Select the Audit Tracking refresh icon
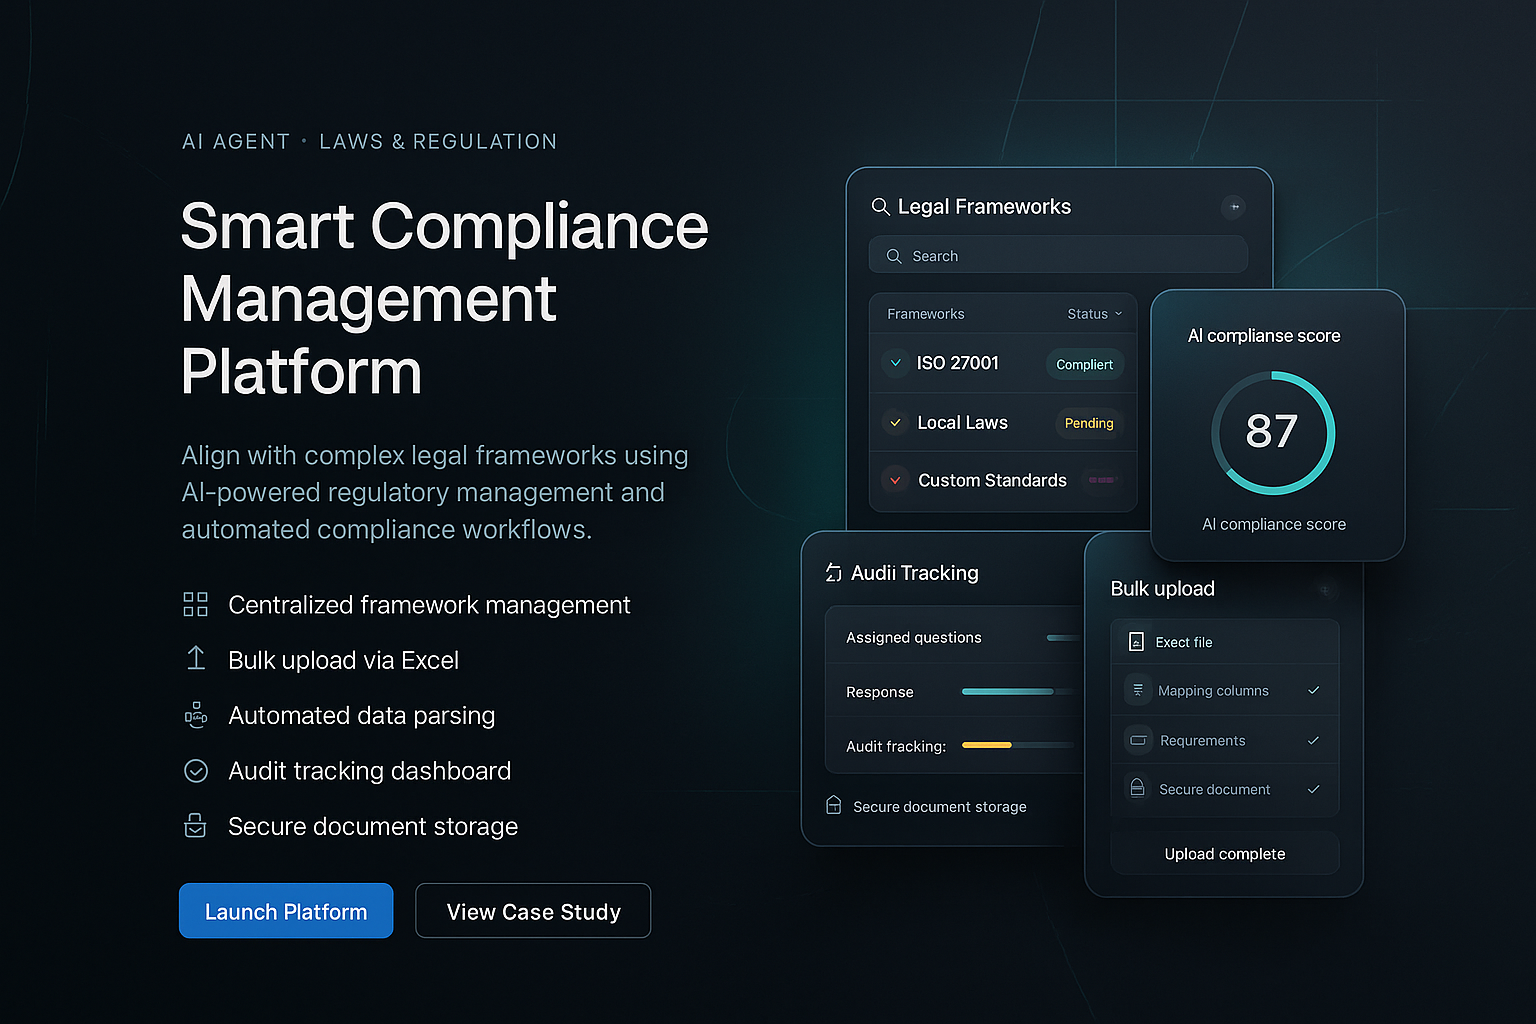The image size is (1536, 1024). pyautogui.click(x=833, y=572)
